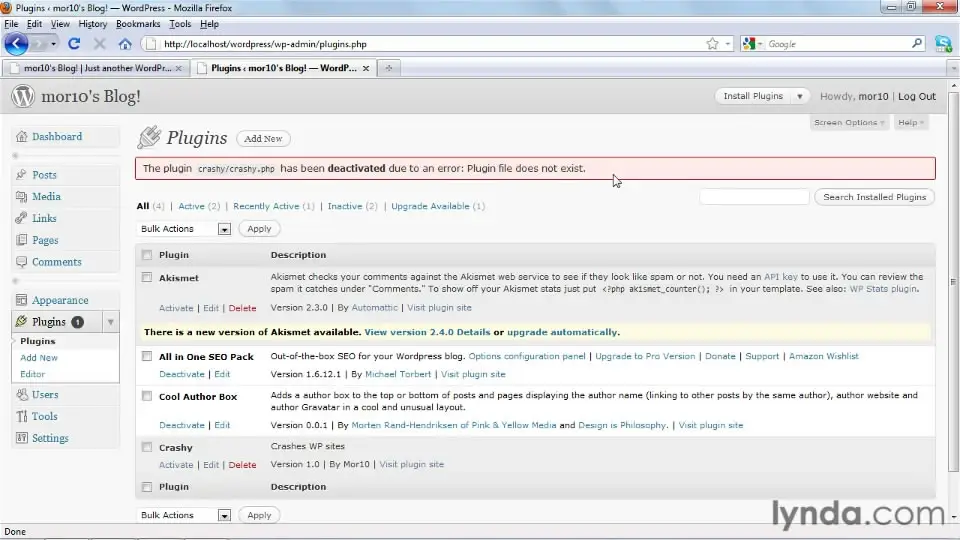The image size is (960, 540).
Task: Click the Log Out link
Action: point(917,96)
